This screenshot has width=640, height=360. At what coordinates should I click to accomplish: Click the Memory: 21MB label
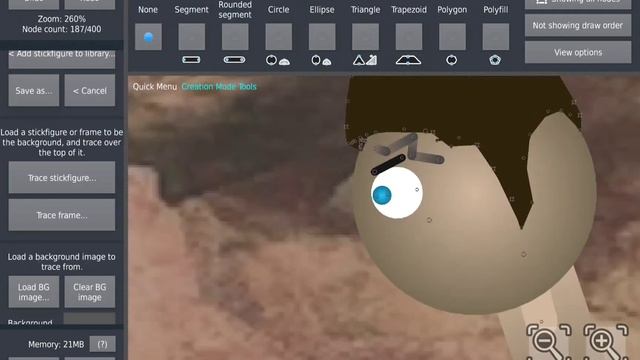pos(56,344)
